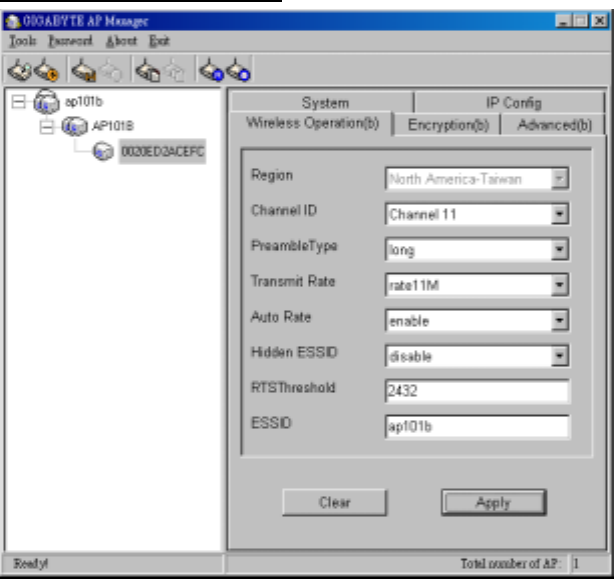Click the 'PreambleType' label

(294, 246)
